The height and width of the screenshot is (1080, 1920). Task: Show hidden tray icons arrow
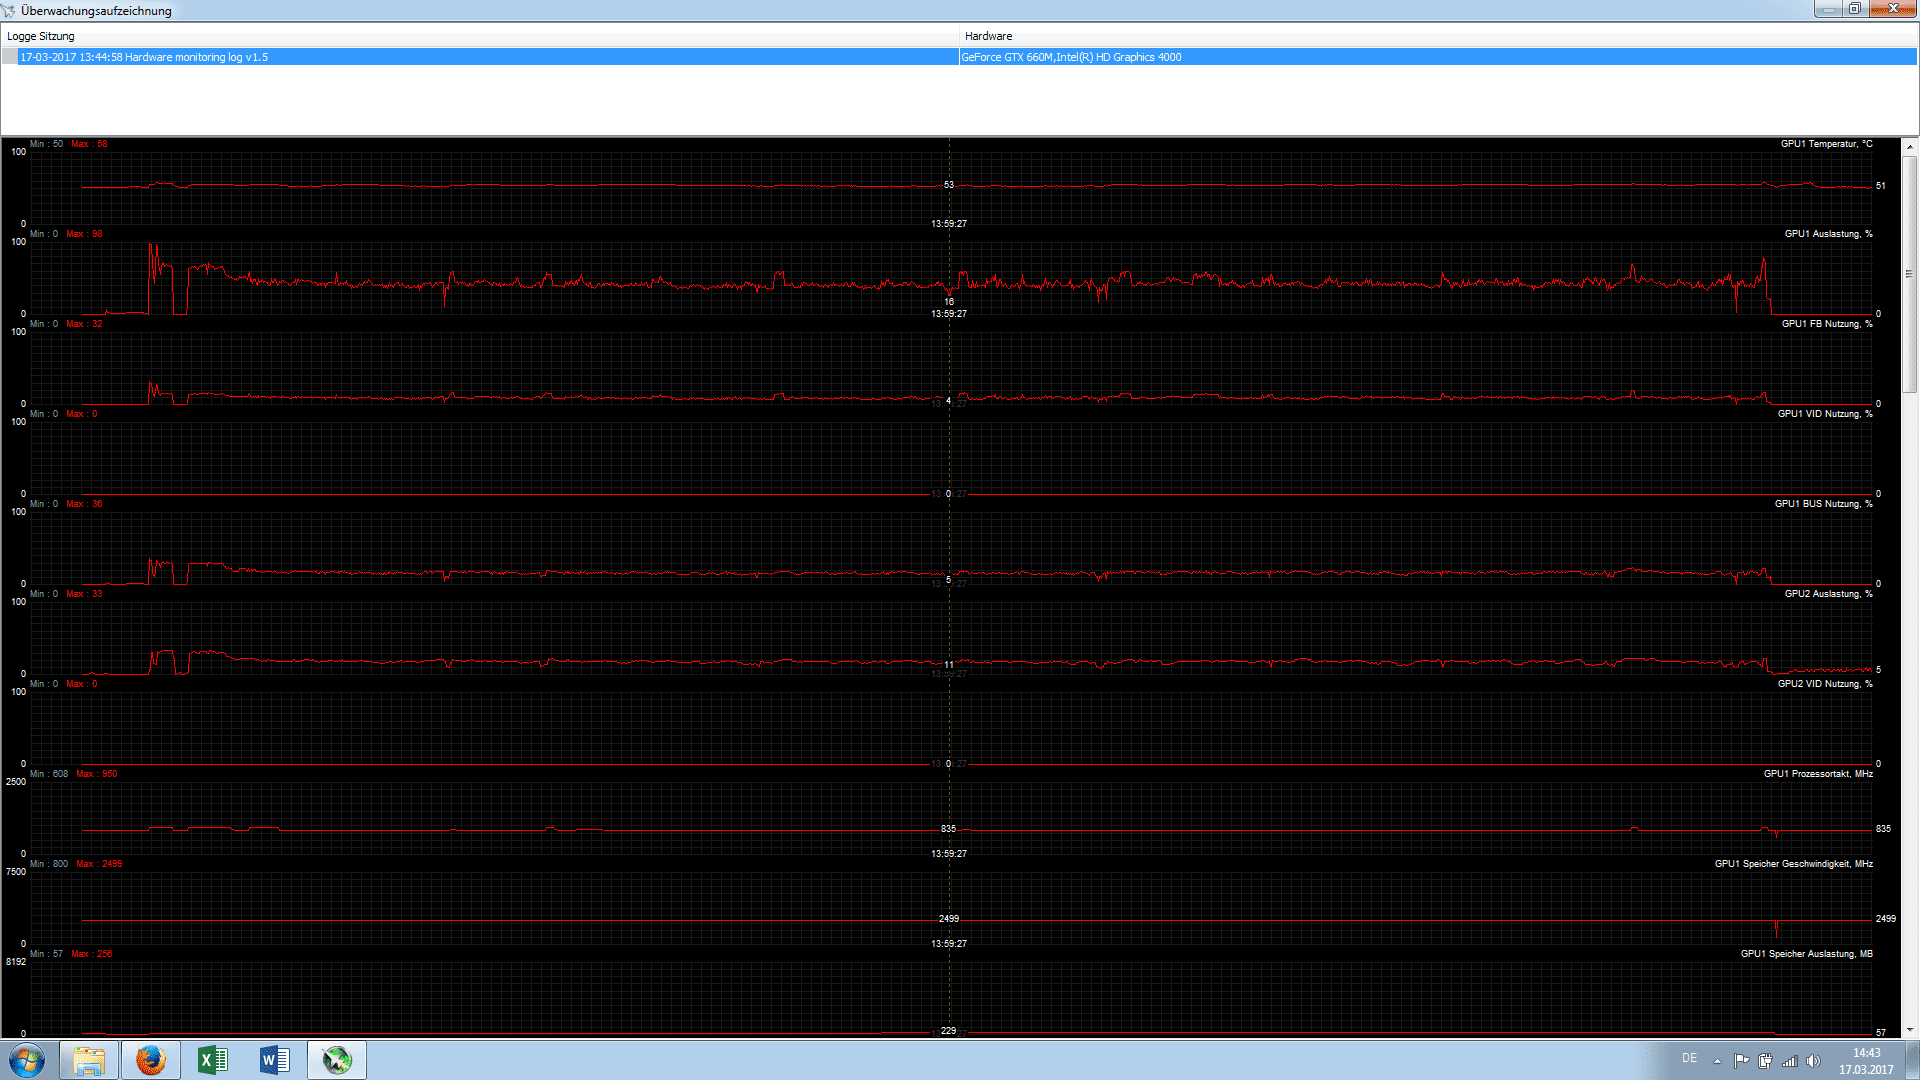coord(1717,1061)
